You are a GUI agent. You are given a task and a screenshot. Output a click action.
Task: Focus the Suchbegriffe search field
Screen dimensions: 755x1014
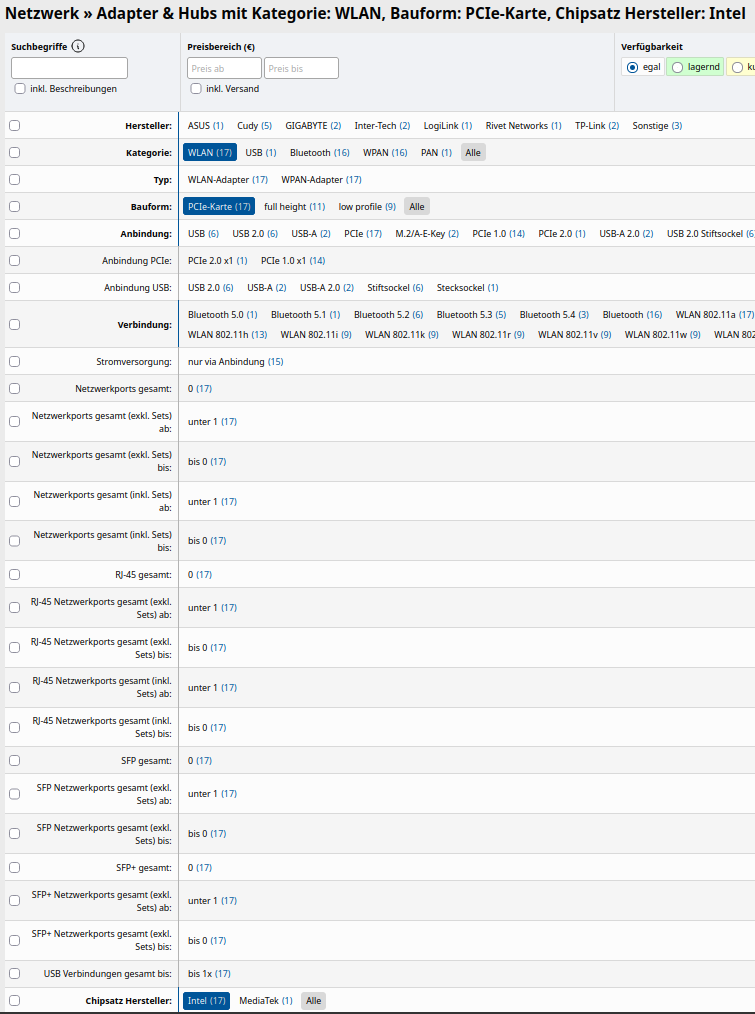[x=69, y=68]
